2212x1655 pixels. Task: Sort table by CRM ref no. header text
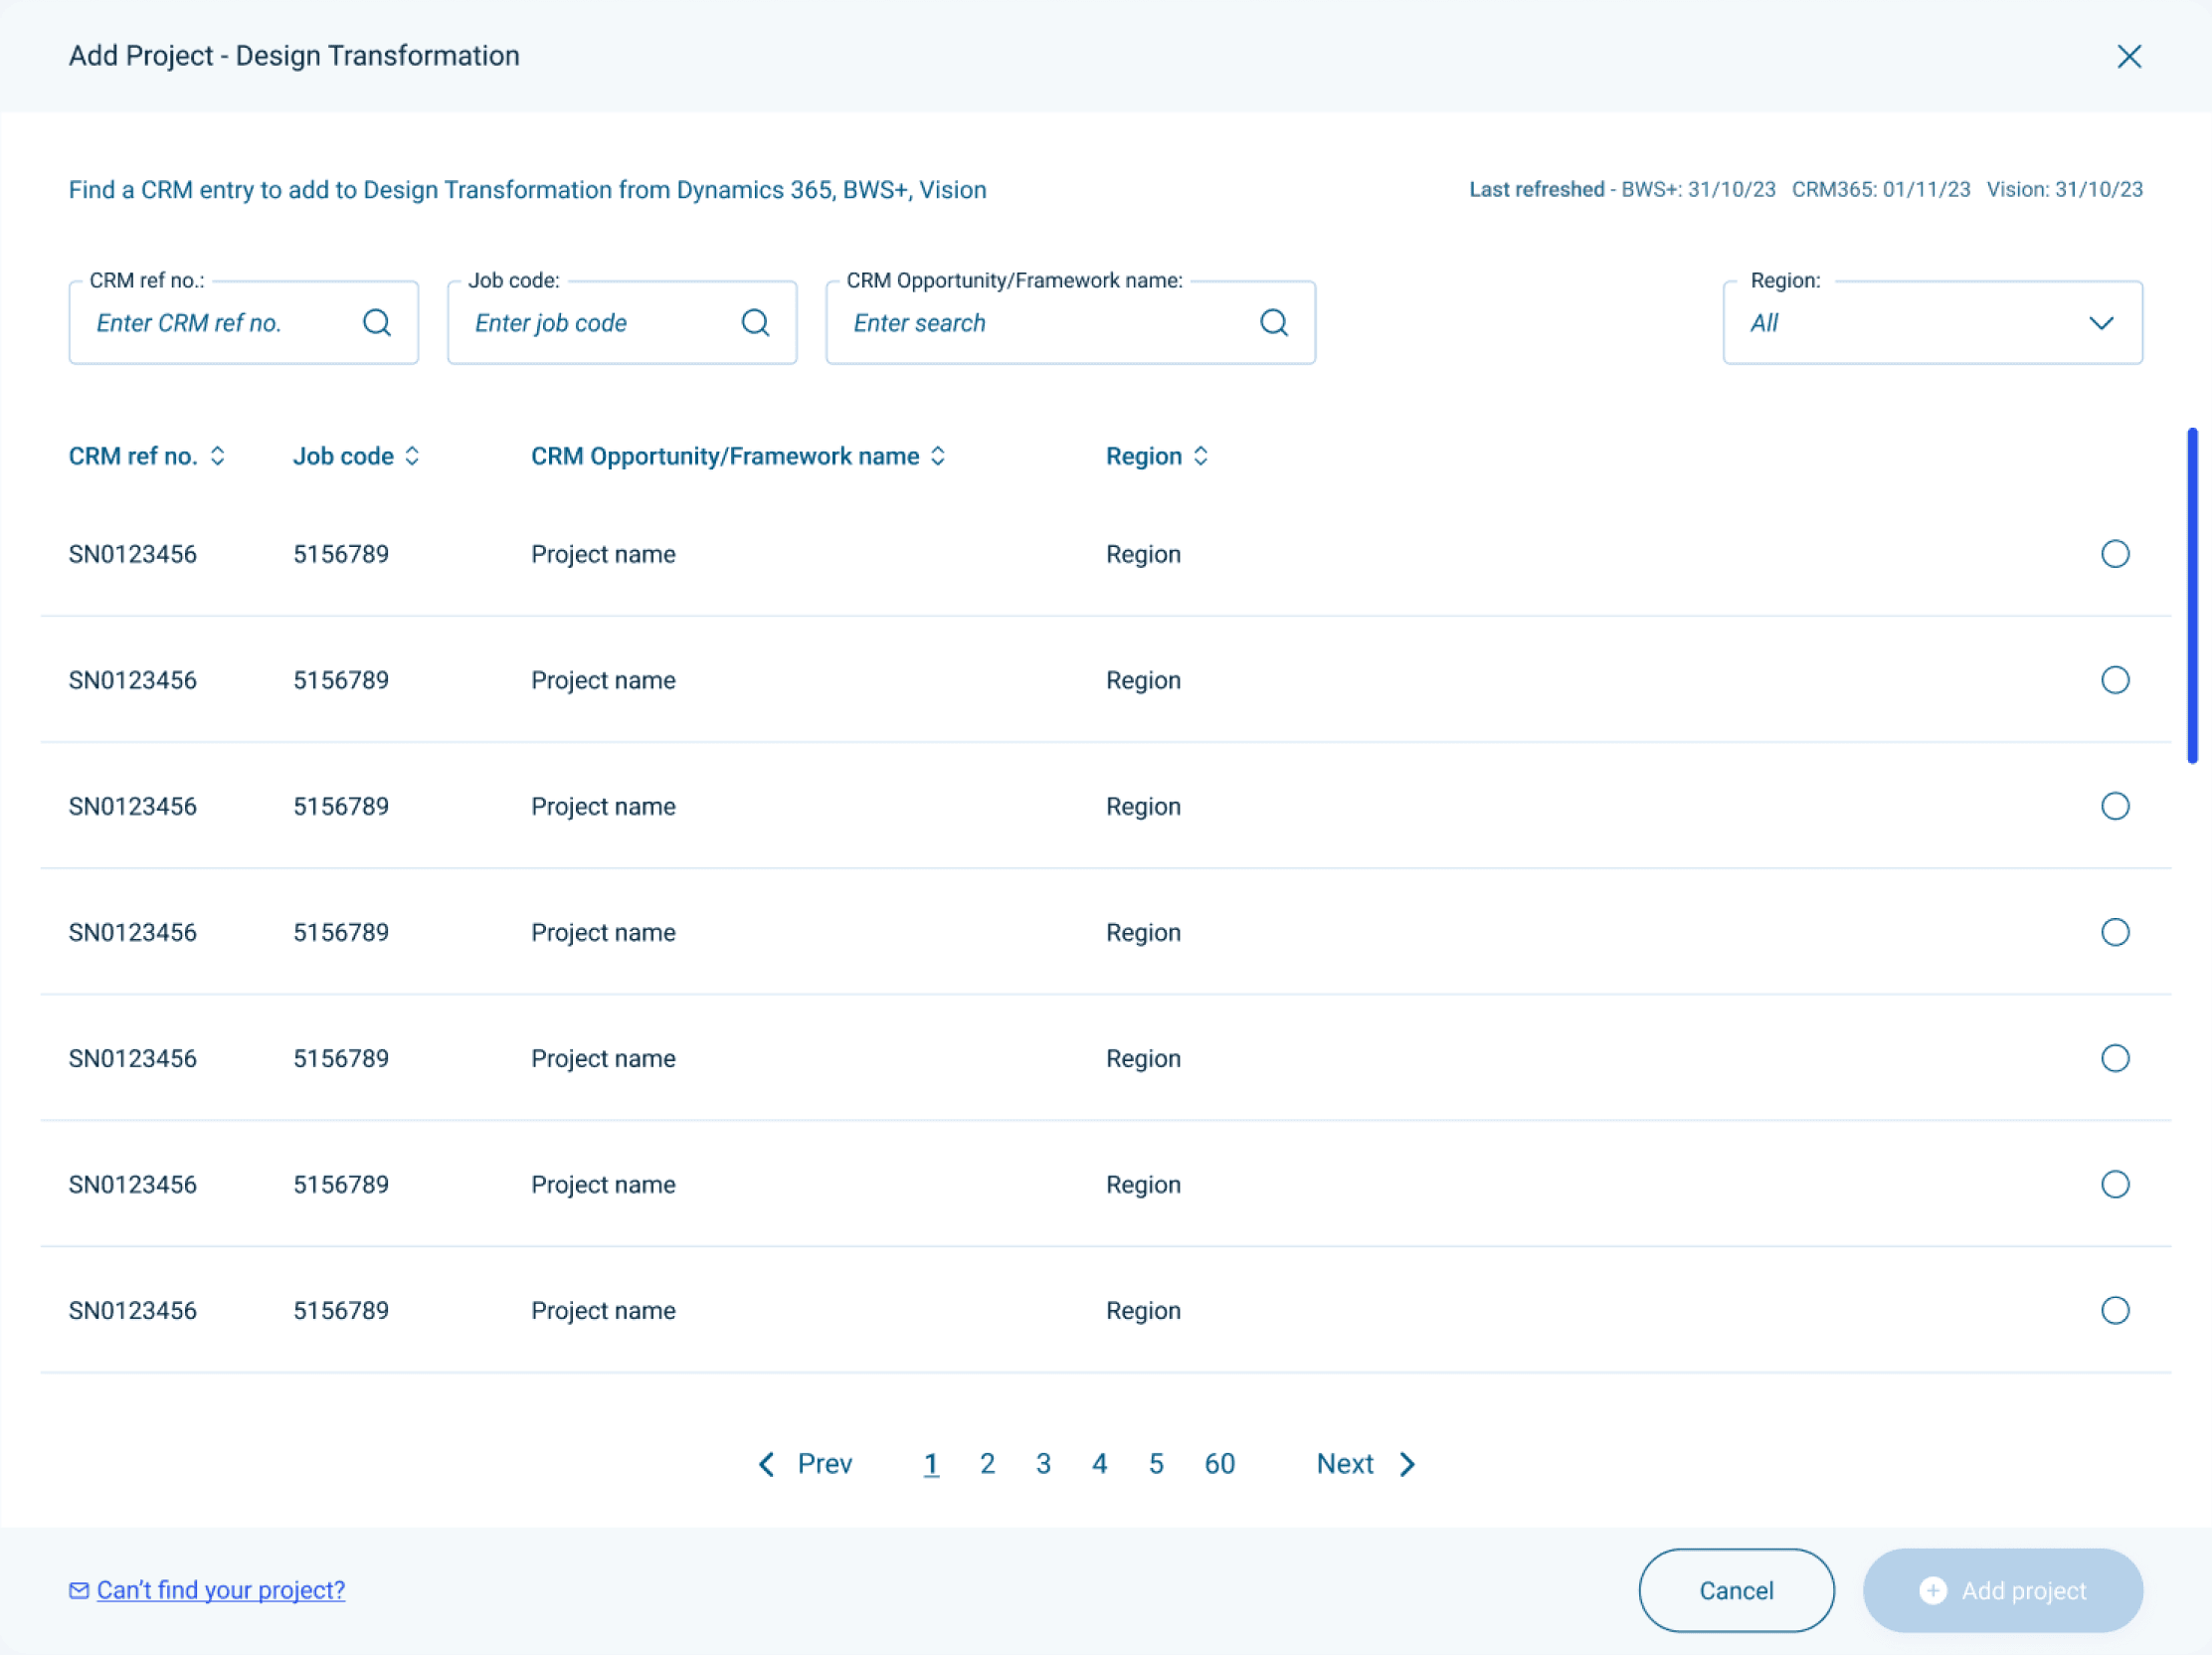(x=133, y=456)
